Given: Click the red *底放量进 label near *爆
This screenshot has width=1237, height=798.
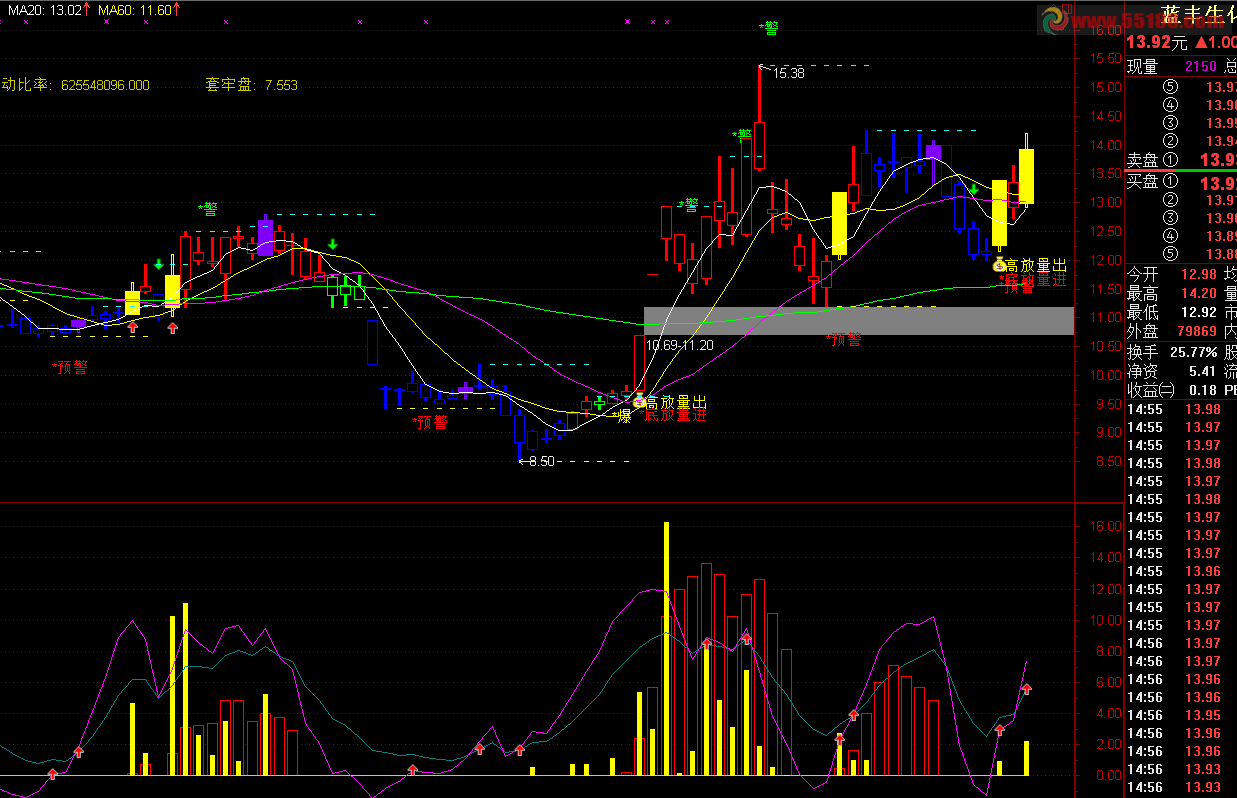Looking at the screenshot, I should click(x=672, y=415).
